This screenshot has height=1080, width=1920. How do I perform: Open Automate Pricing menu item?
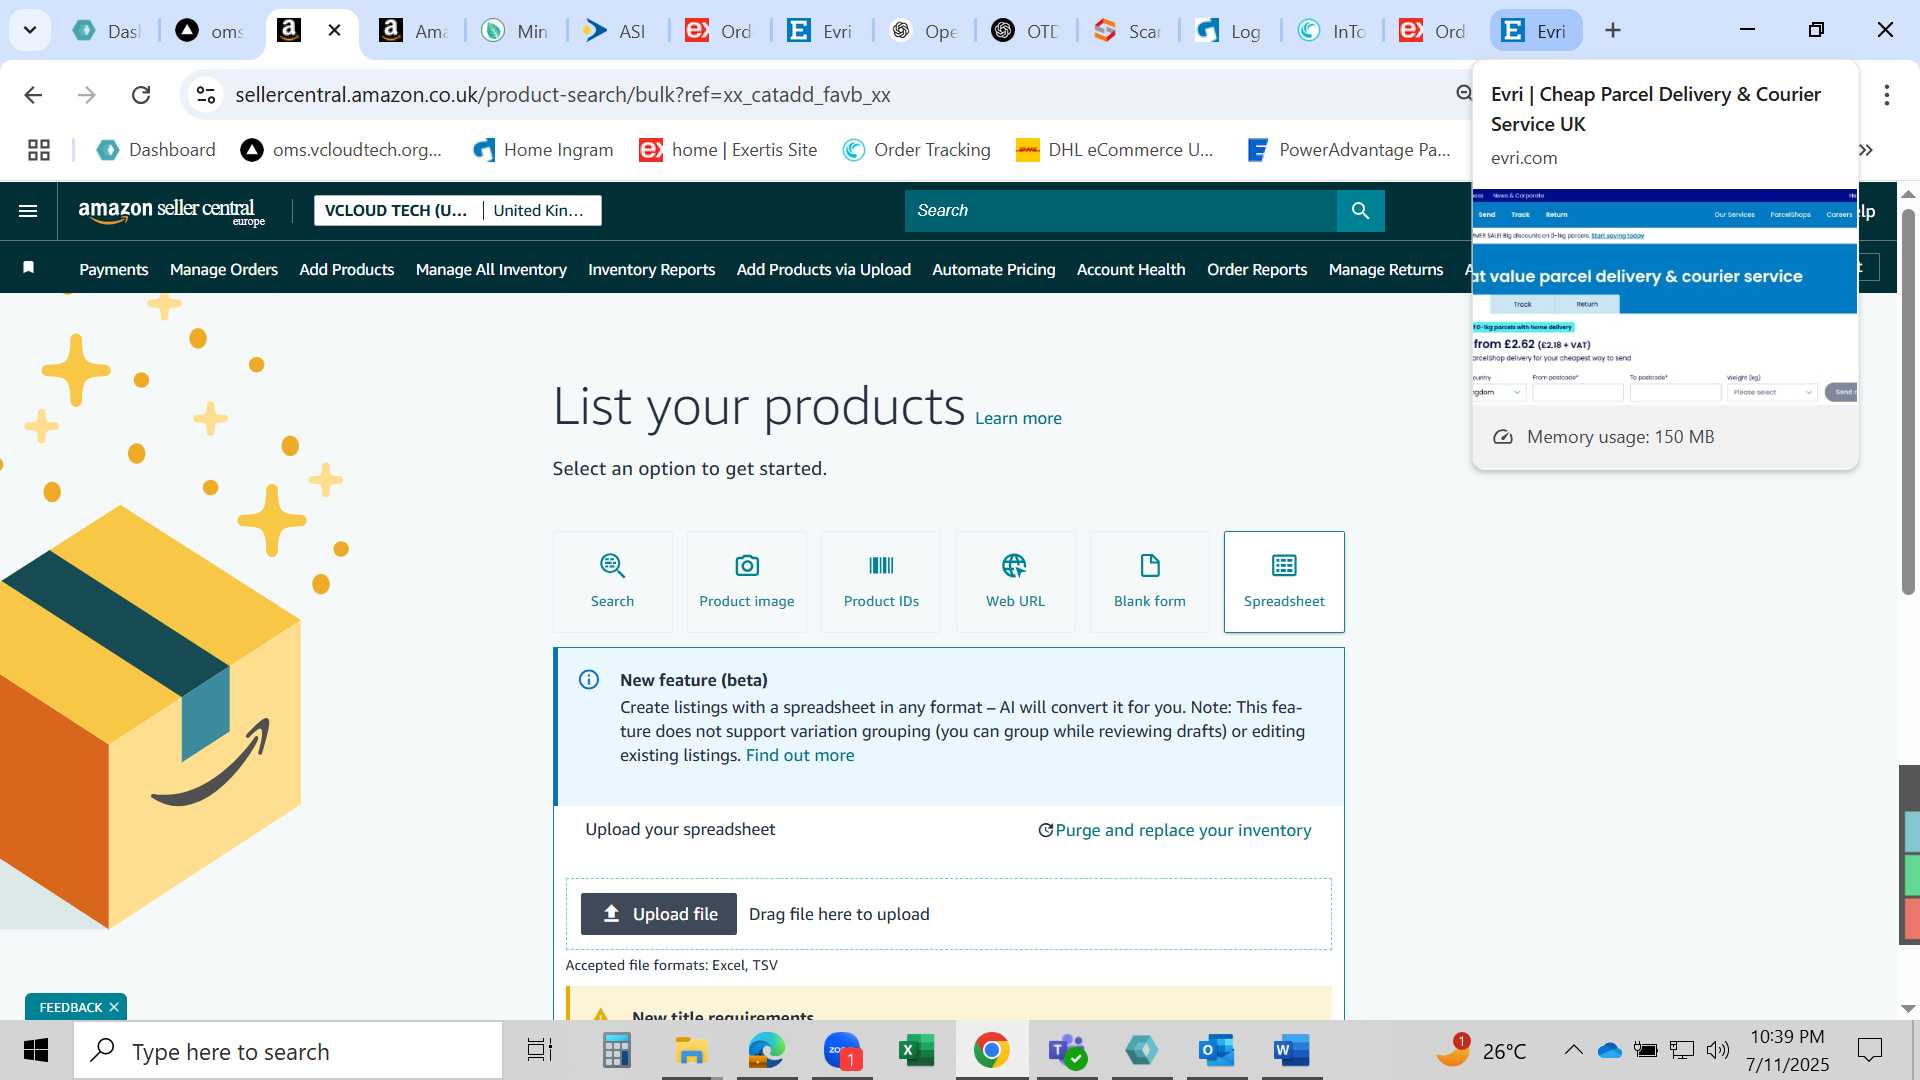[993, 269]
